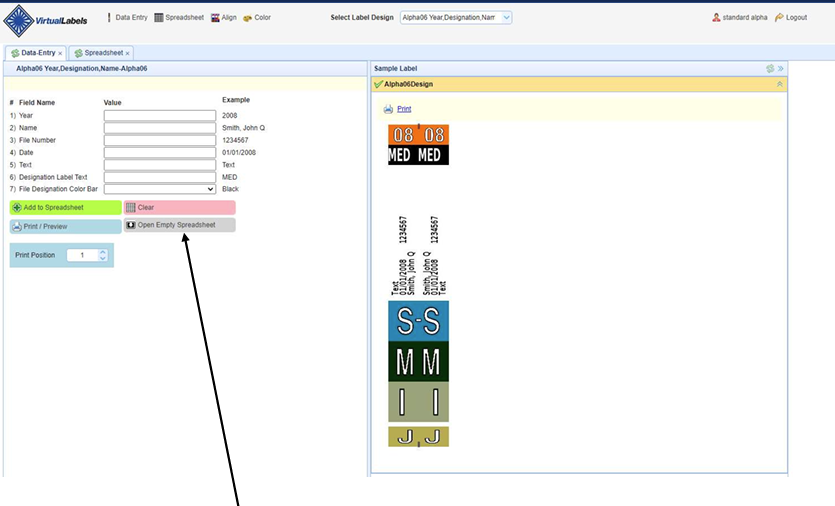Open Spreadsheet from top toolbar

click(179, 18)
